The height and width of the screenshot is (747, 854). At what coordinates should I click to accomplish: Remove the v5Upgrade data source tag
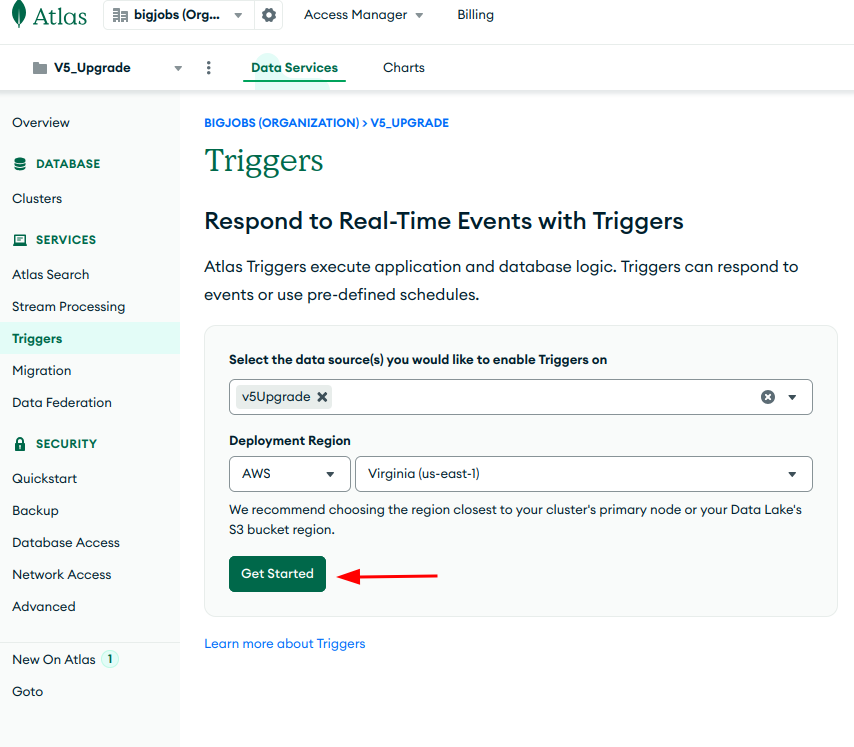(322, 397)
